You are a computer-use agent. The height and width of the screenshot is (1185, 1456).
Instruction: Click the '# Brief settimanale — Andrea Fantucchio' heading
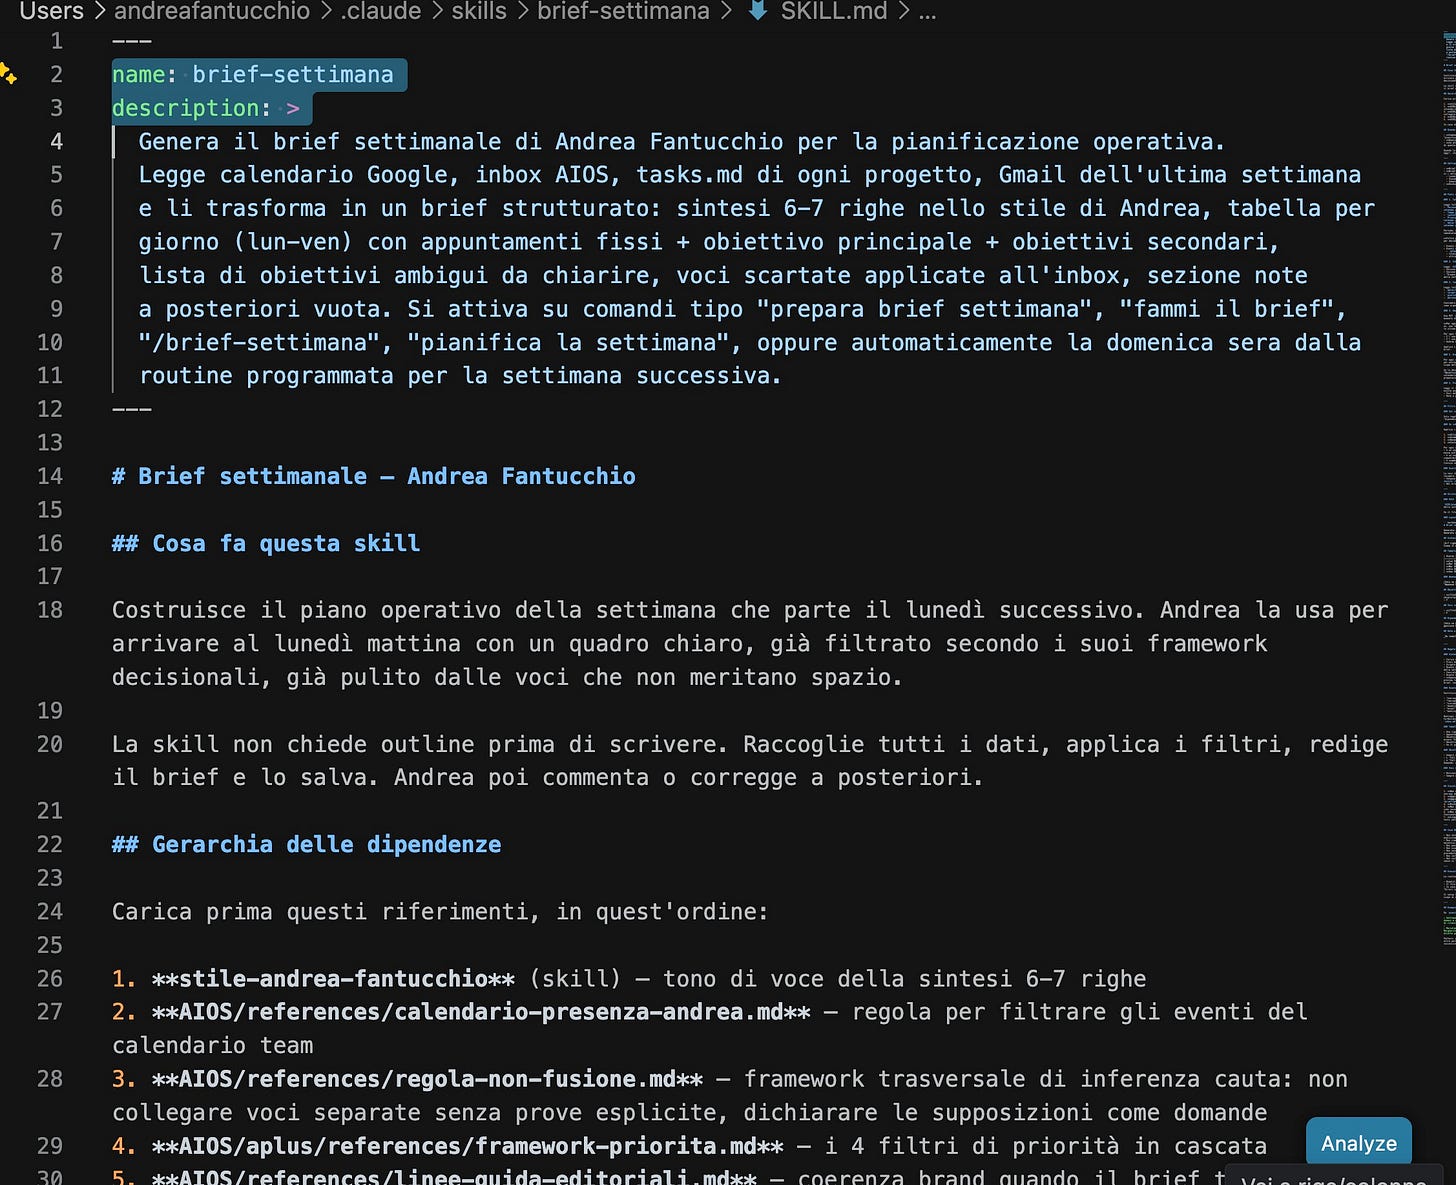point(373,476)
